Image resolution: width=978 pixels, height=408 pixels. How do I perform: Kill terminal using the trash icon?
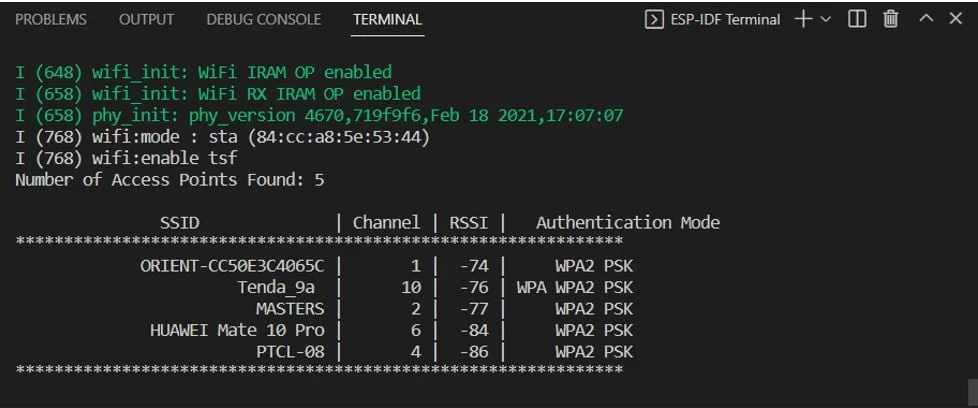(891, 19)
